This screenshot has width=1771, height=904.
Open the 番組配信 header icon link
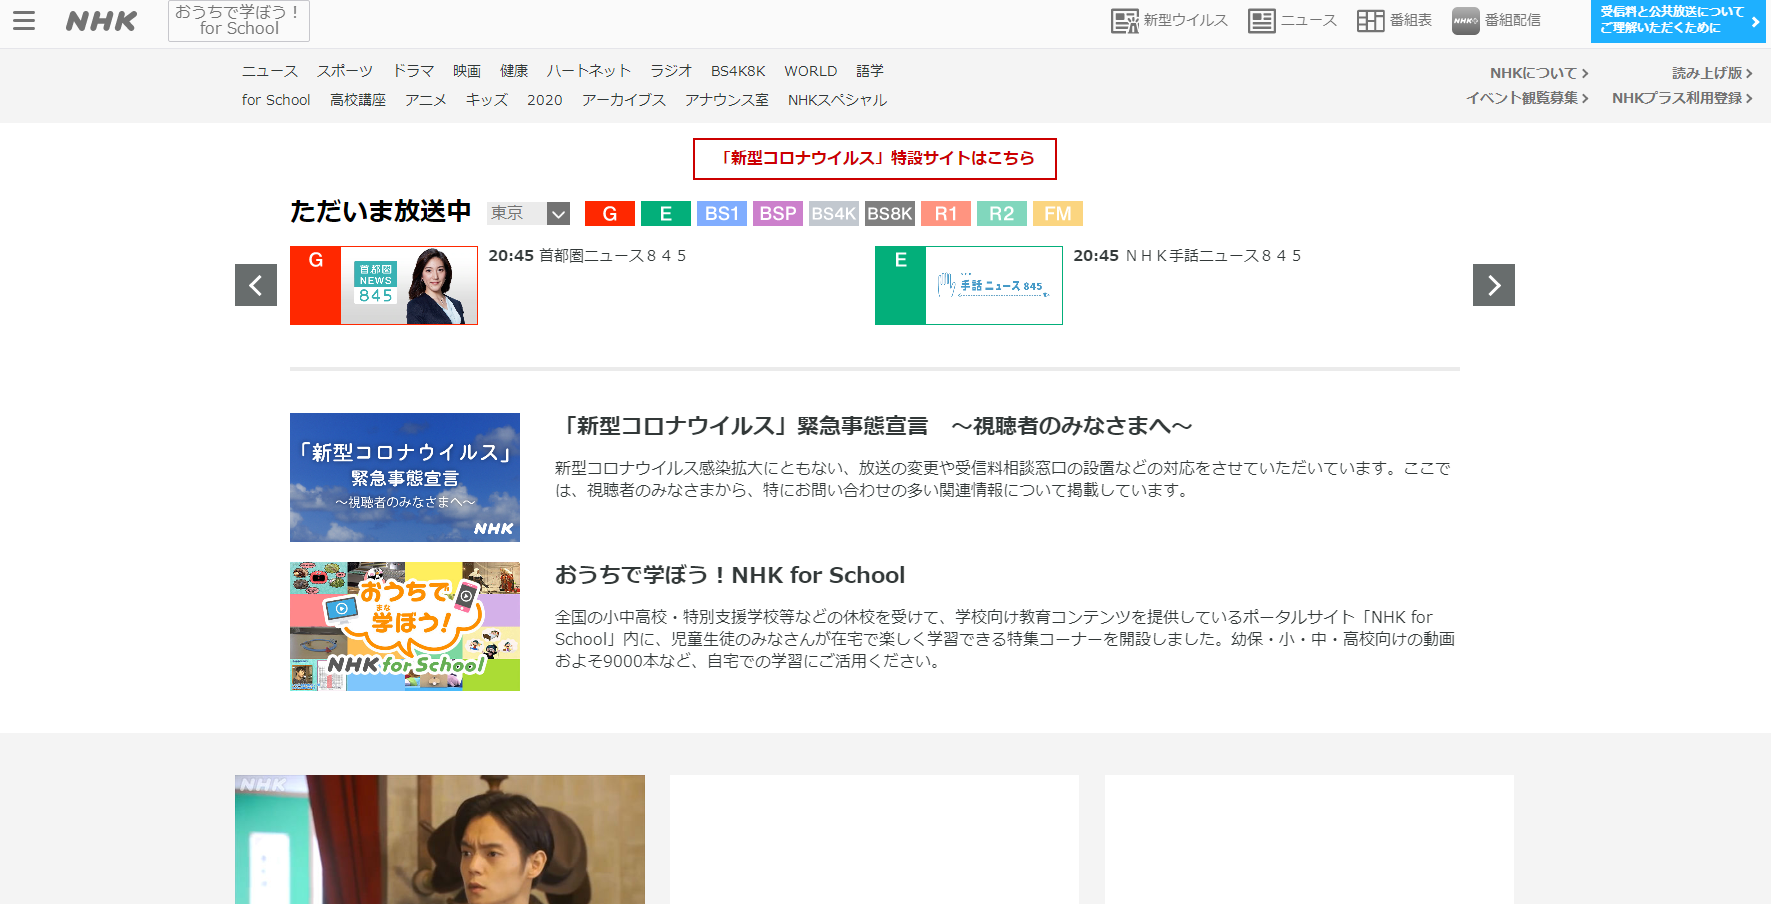point(1496,20)
